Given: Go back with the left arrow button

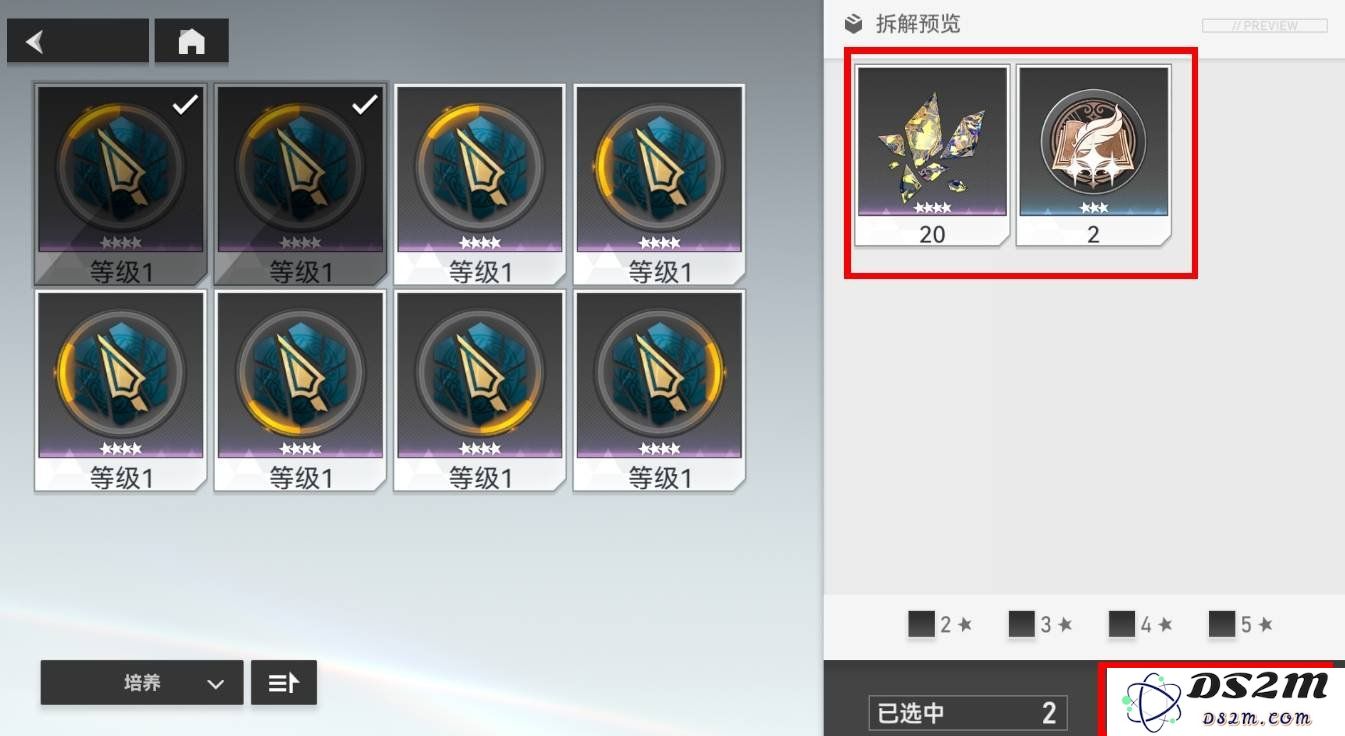Looking at the screenshot, I should 78,42.
